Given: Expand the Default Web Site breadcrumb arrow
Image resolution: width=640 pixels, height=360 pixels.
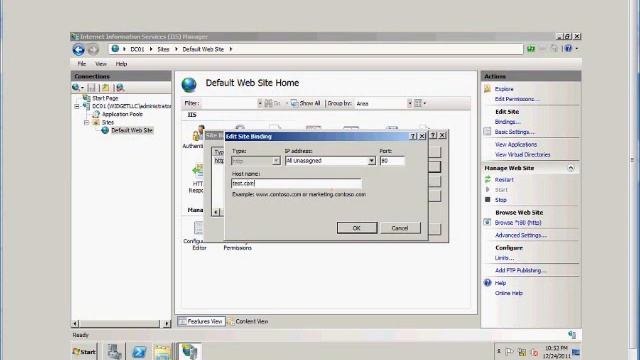Looking at the screenshot, I should 231,49.
